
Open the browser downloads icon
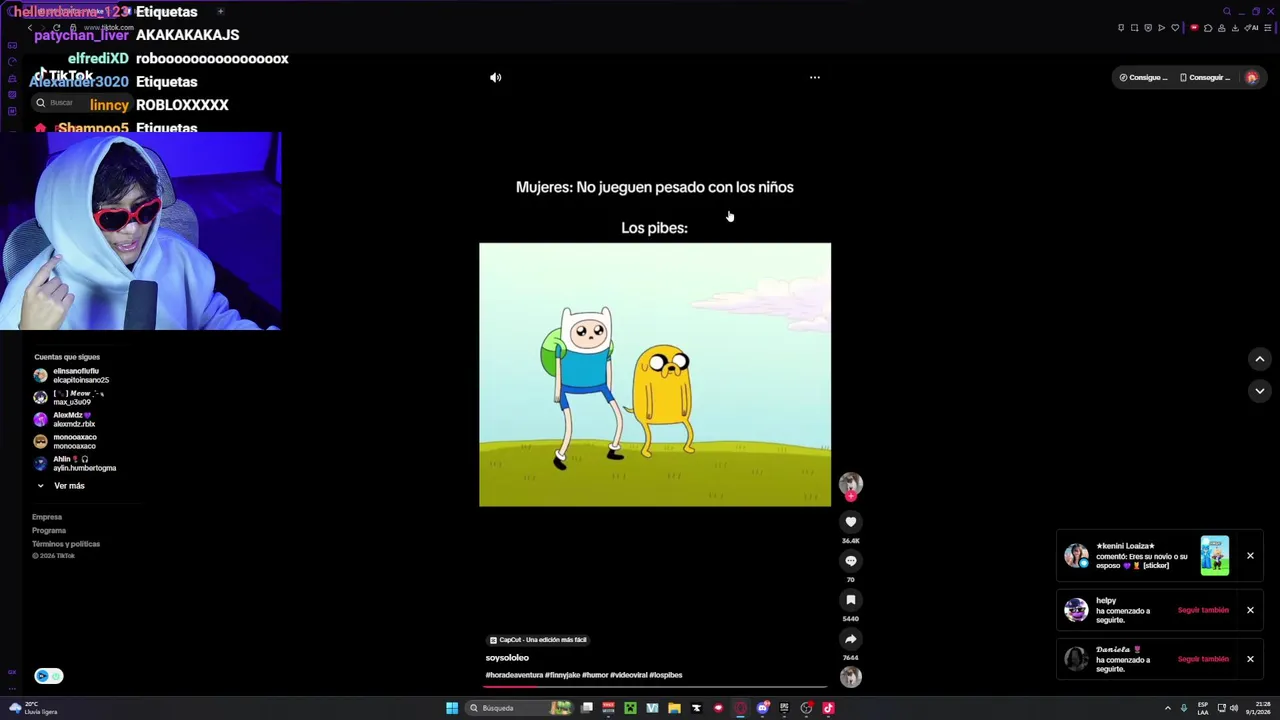point(1235,27)
